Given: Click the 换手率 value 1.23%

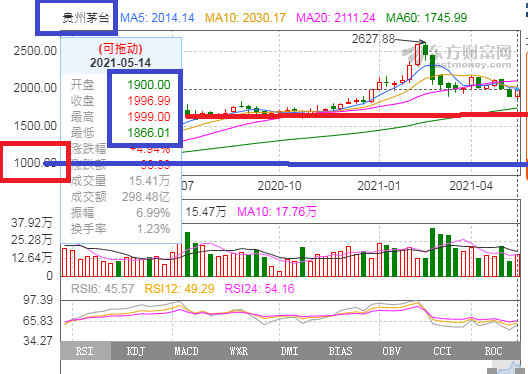Looking at the screenshot, I should click(153, 229).
